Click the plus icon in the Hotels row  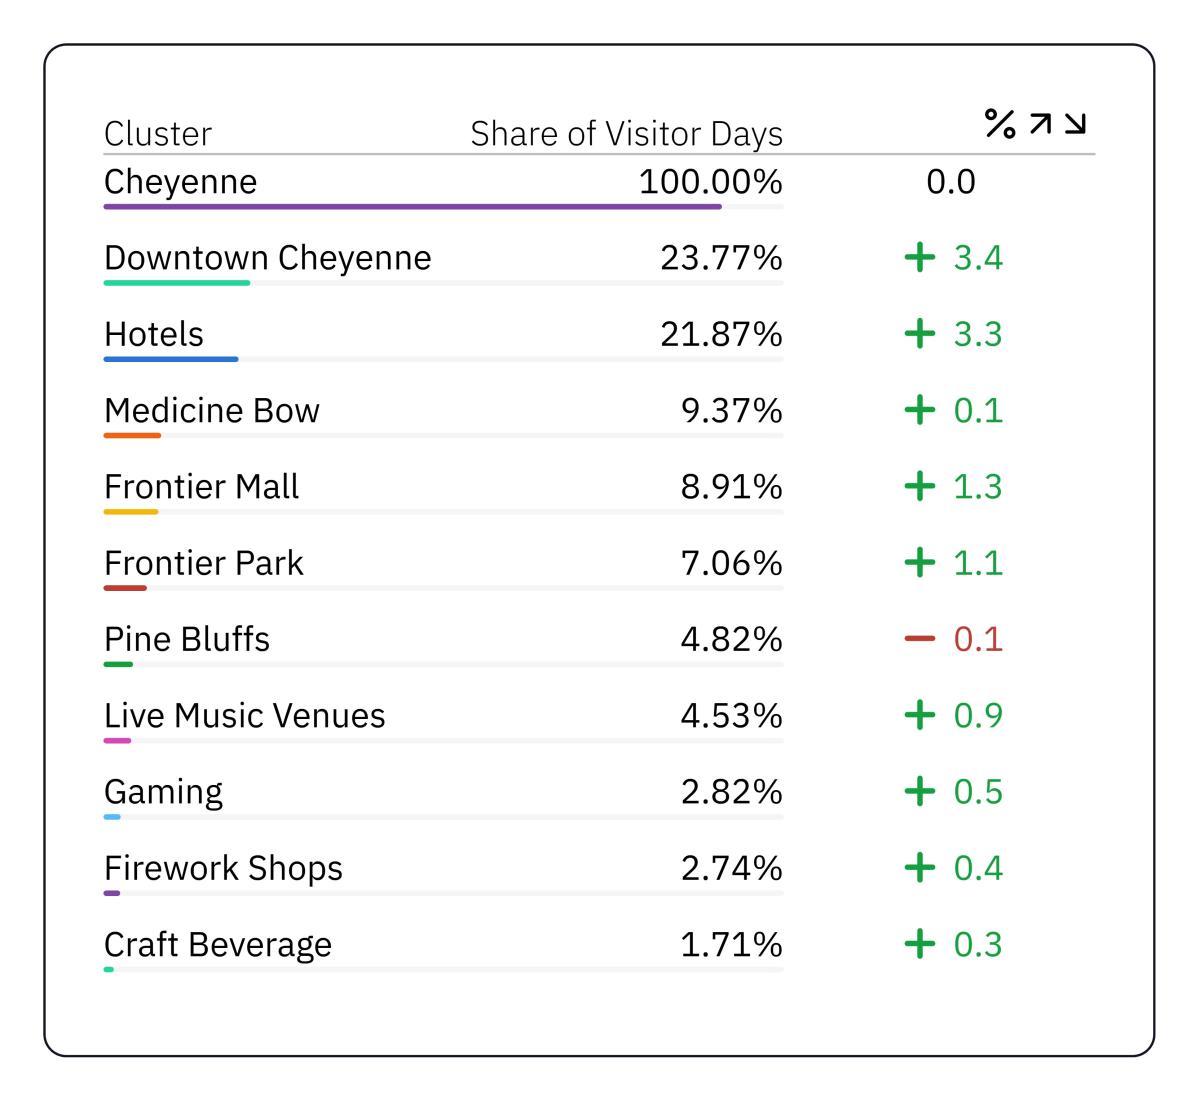tap(919, 334)
